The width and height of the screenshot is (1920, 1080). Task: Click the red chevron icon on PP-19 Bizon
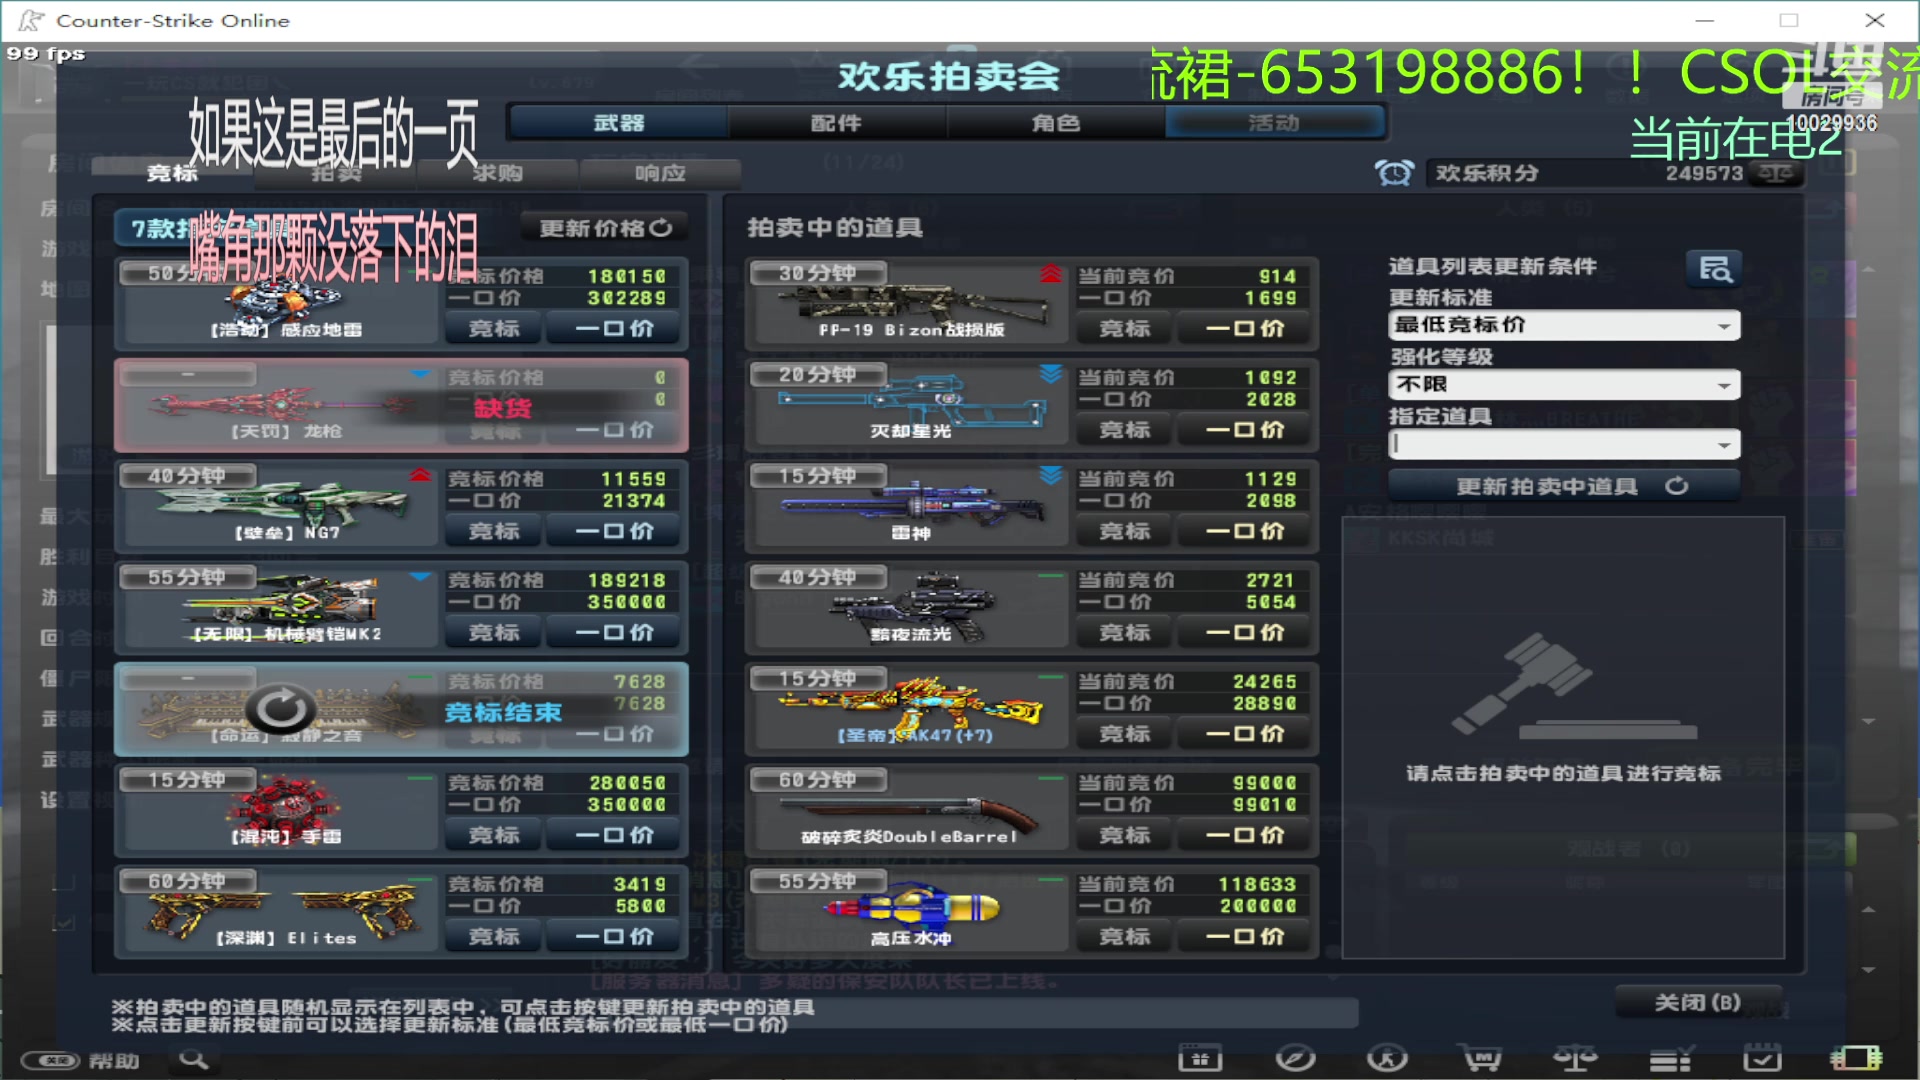[1050, 273]
